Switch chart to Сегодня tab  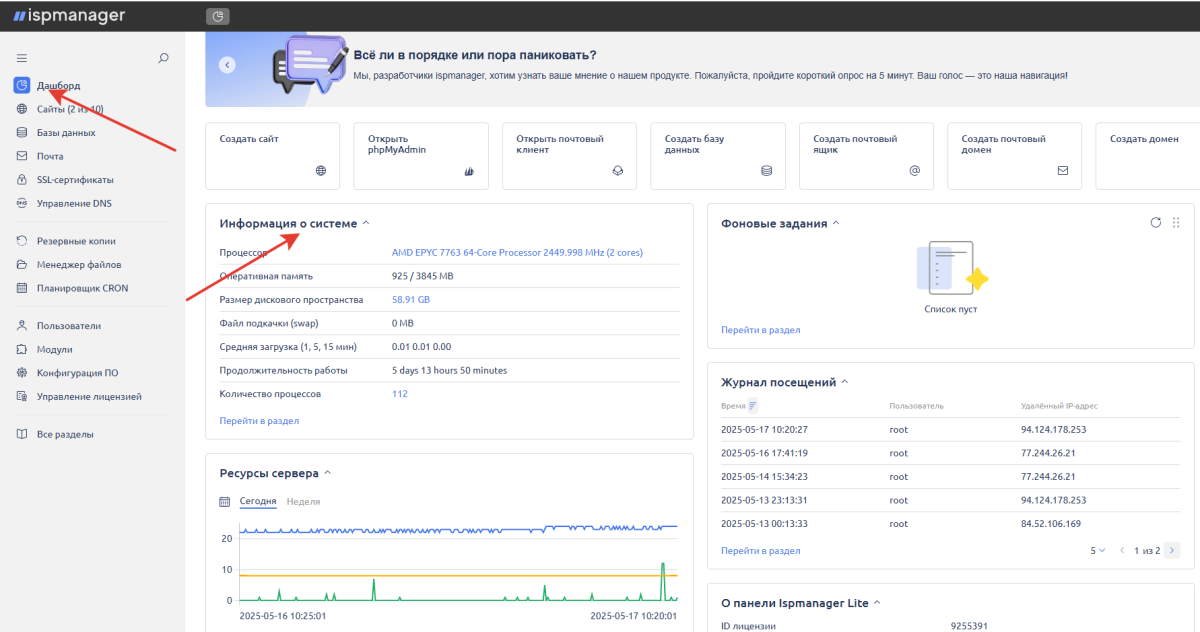(258, 501)
